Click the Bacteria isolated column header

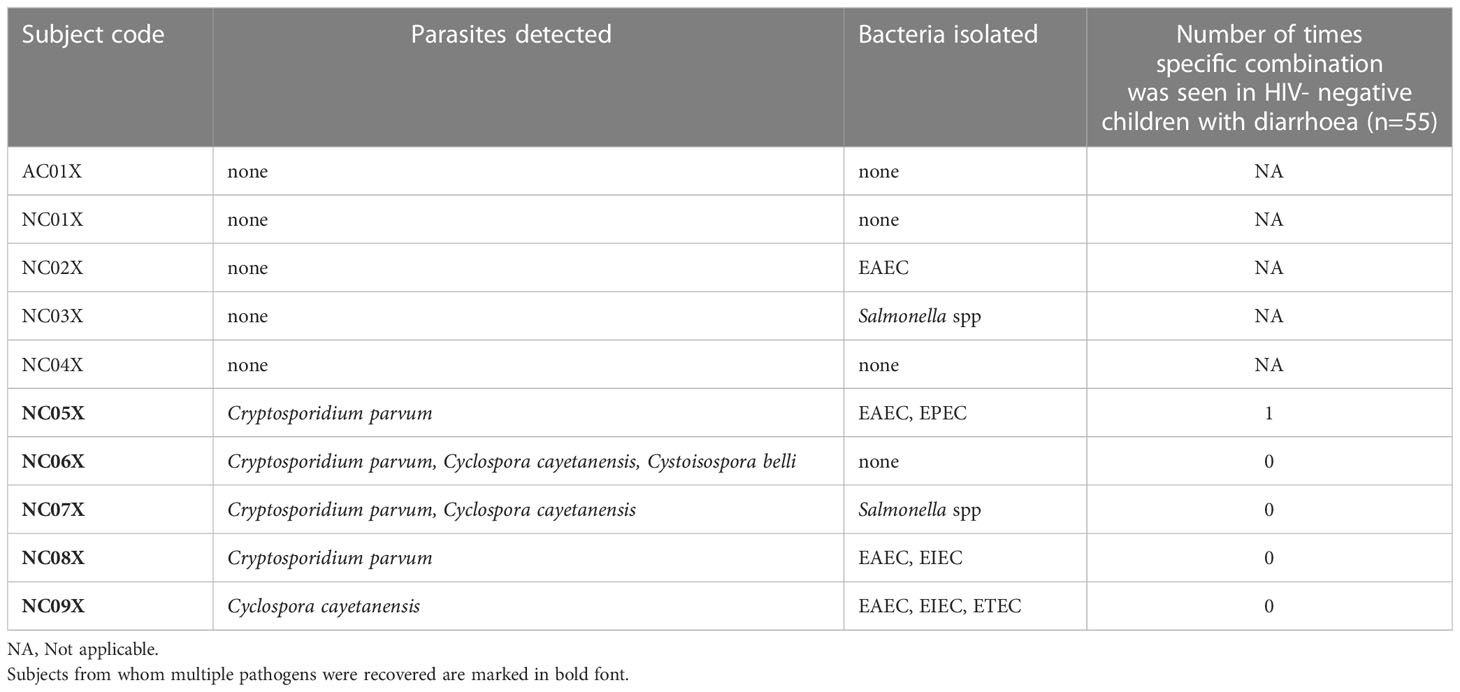pos(948,35)
